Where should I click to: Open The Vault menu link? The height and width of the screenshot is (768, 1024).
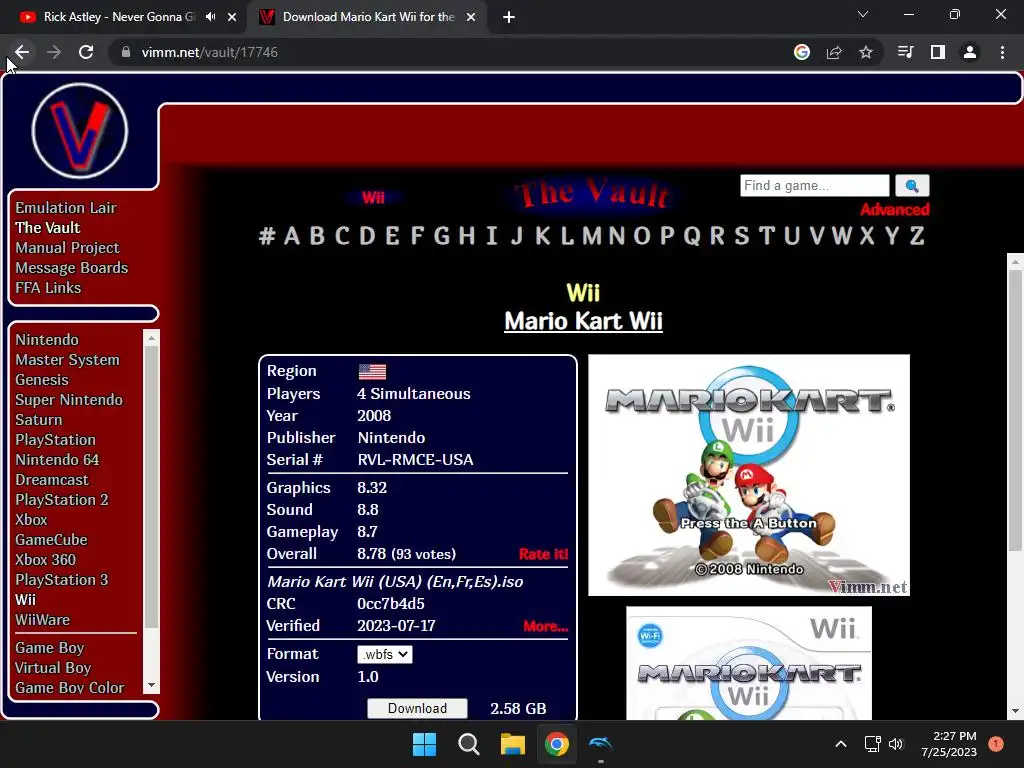pos(48,227)
